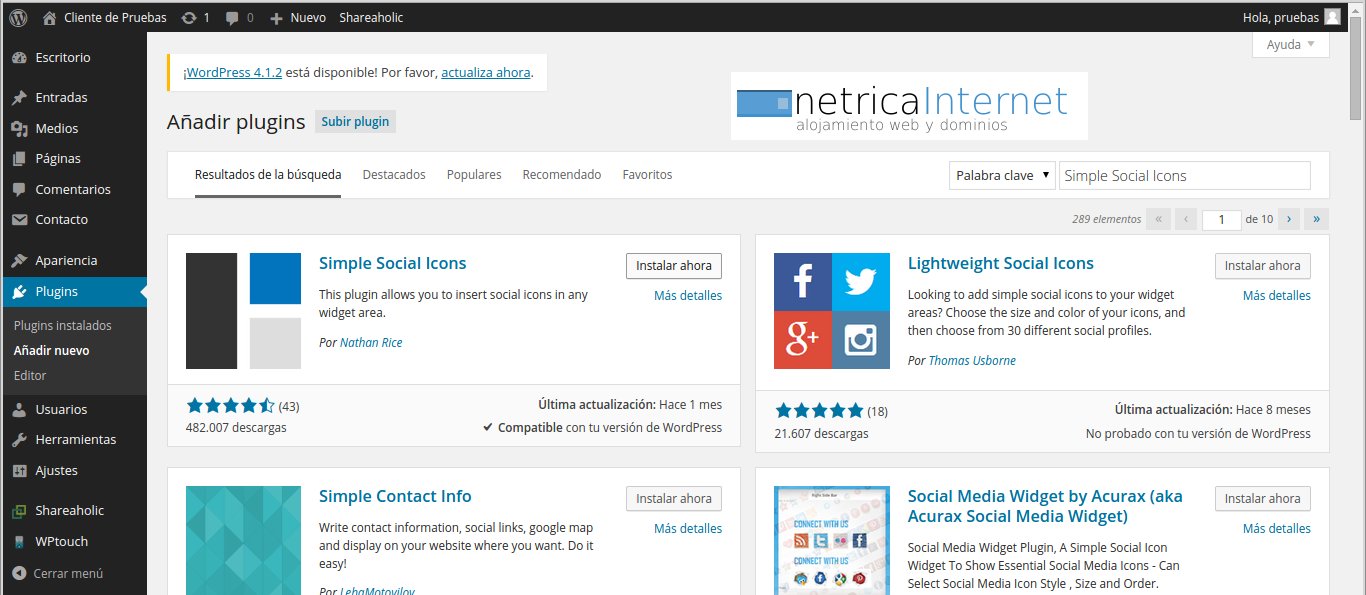Open the WordPress 4.1.2 link
Viewport: 1366px width, 595px height.
pyautogui.click(x=233, y=72)
